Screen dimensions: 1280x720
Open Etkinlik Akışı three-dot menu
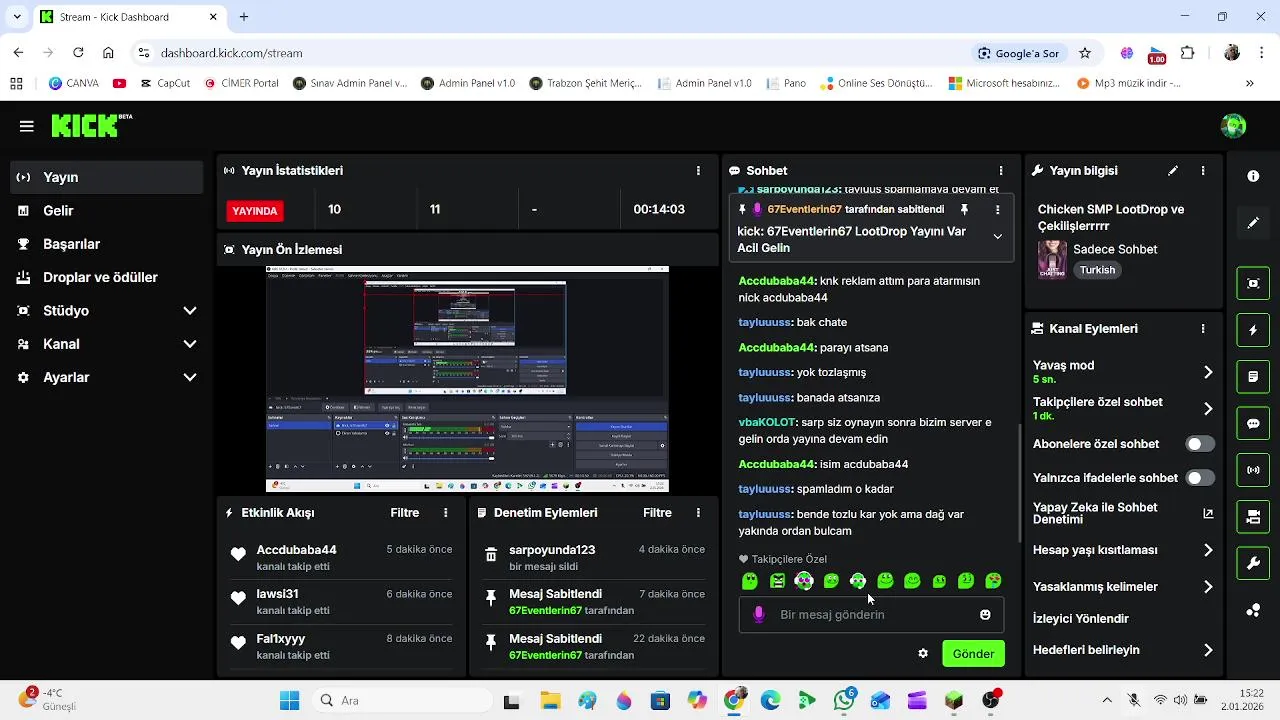[x=446, y=513]
